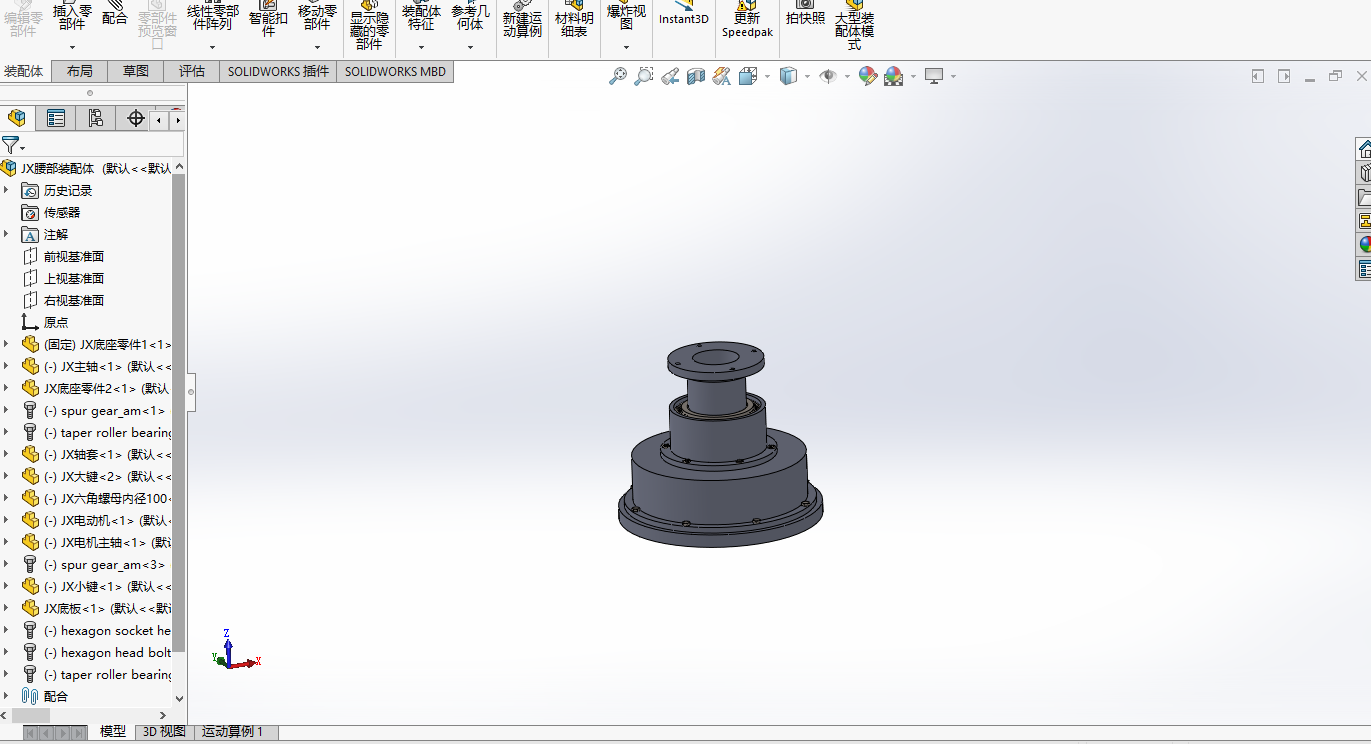Viewport: 1371px width, 744px height.
Task: Select the 插入零部件 (Insert Components) tool
Action: point(70,20)
